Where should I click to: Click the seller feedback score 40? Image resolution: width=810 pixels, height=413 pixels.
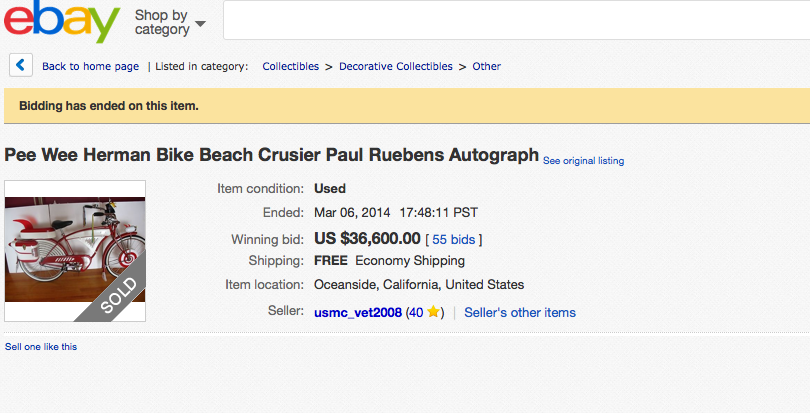point(416,312)
